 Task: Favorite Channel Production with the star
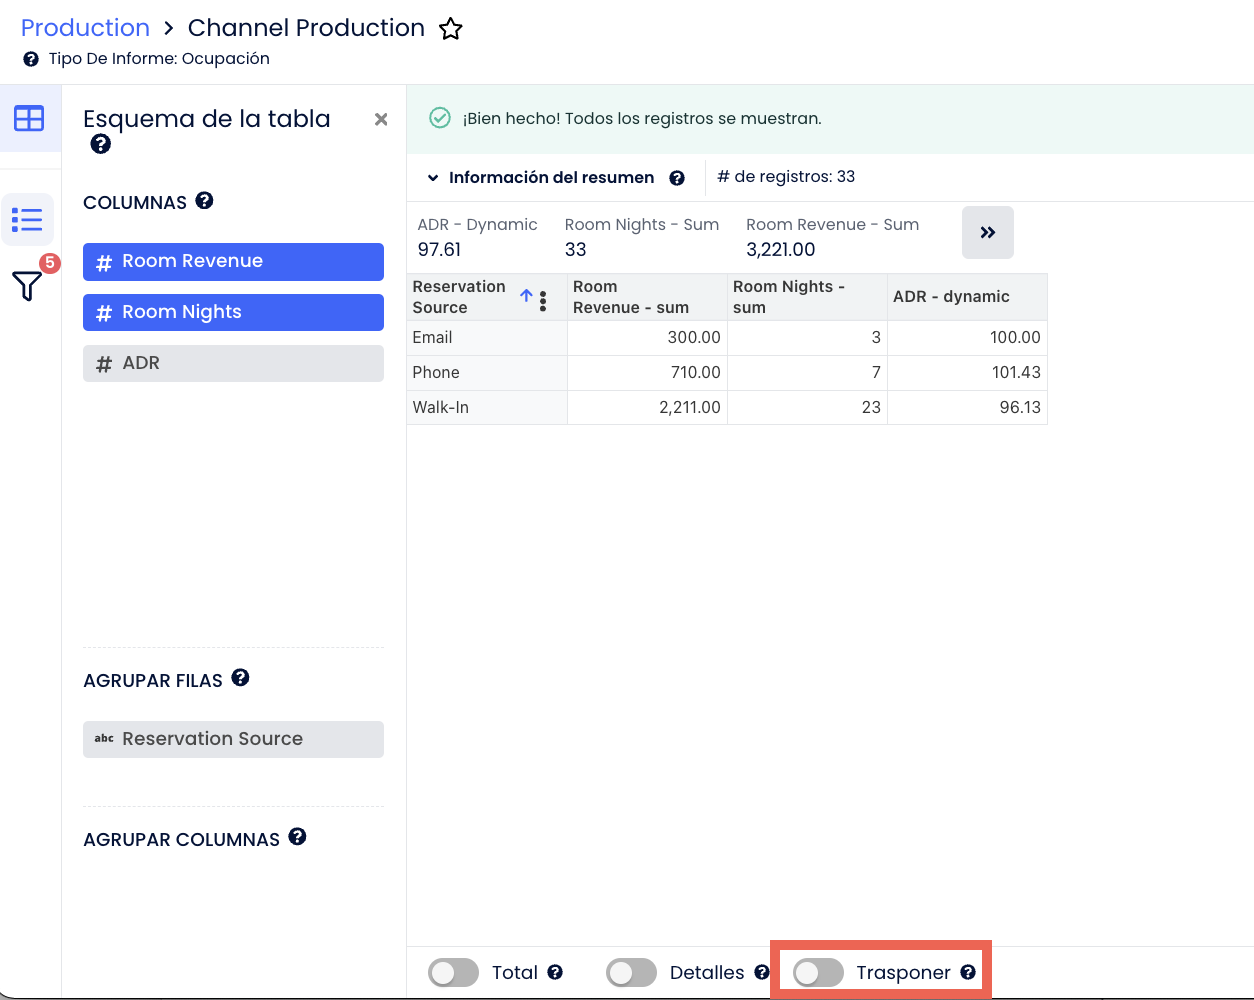(x=451, y=29)
